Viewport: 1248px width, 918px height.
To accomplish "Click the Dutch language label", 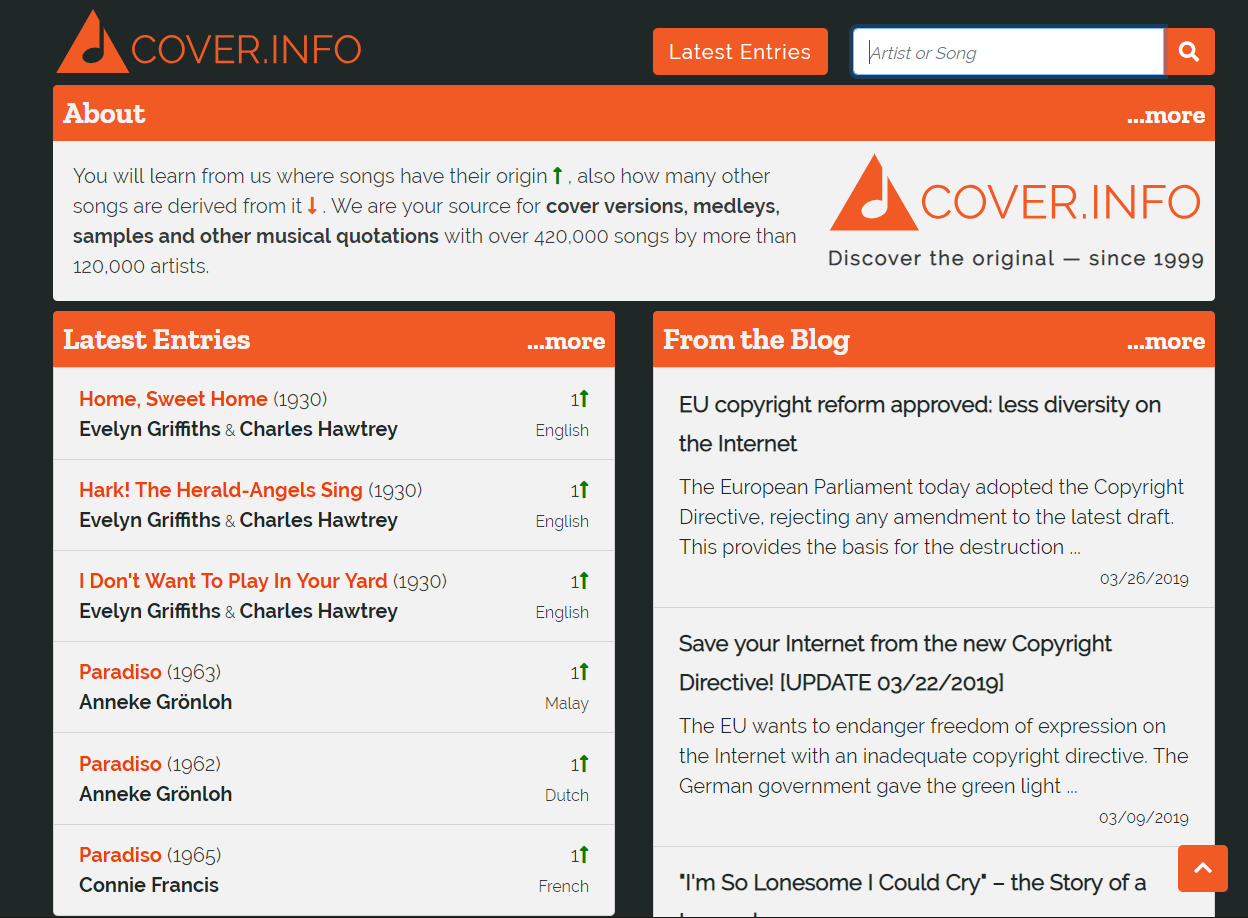I will click(x=567, y=796).
